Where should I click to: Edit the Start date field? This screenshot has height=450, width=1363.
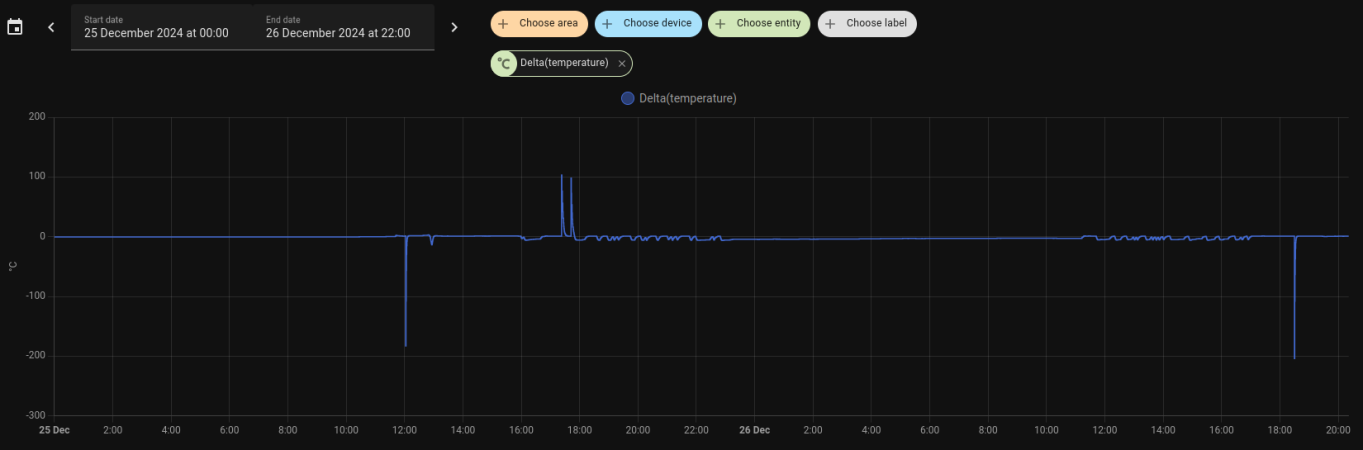(x=160, y=27)
